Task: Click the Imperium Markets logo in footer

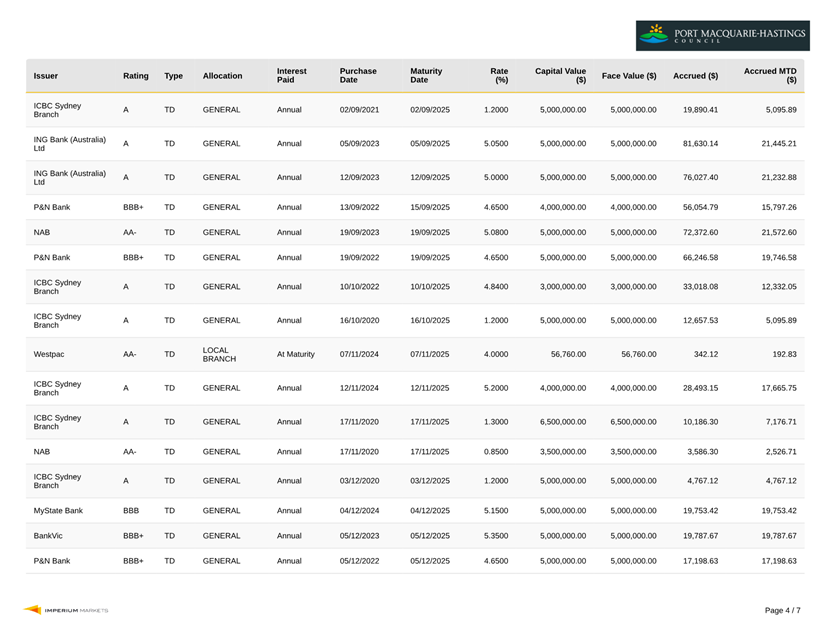Action: tap(66, 610)
